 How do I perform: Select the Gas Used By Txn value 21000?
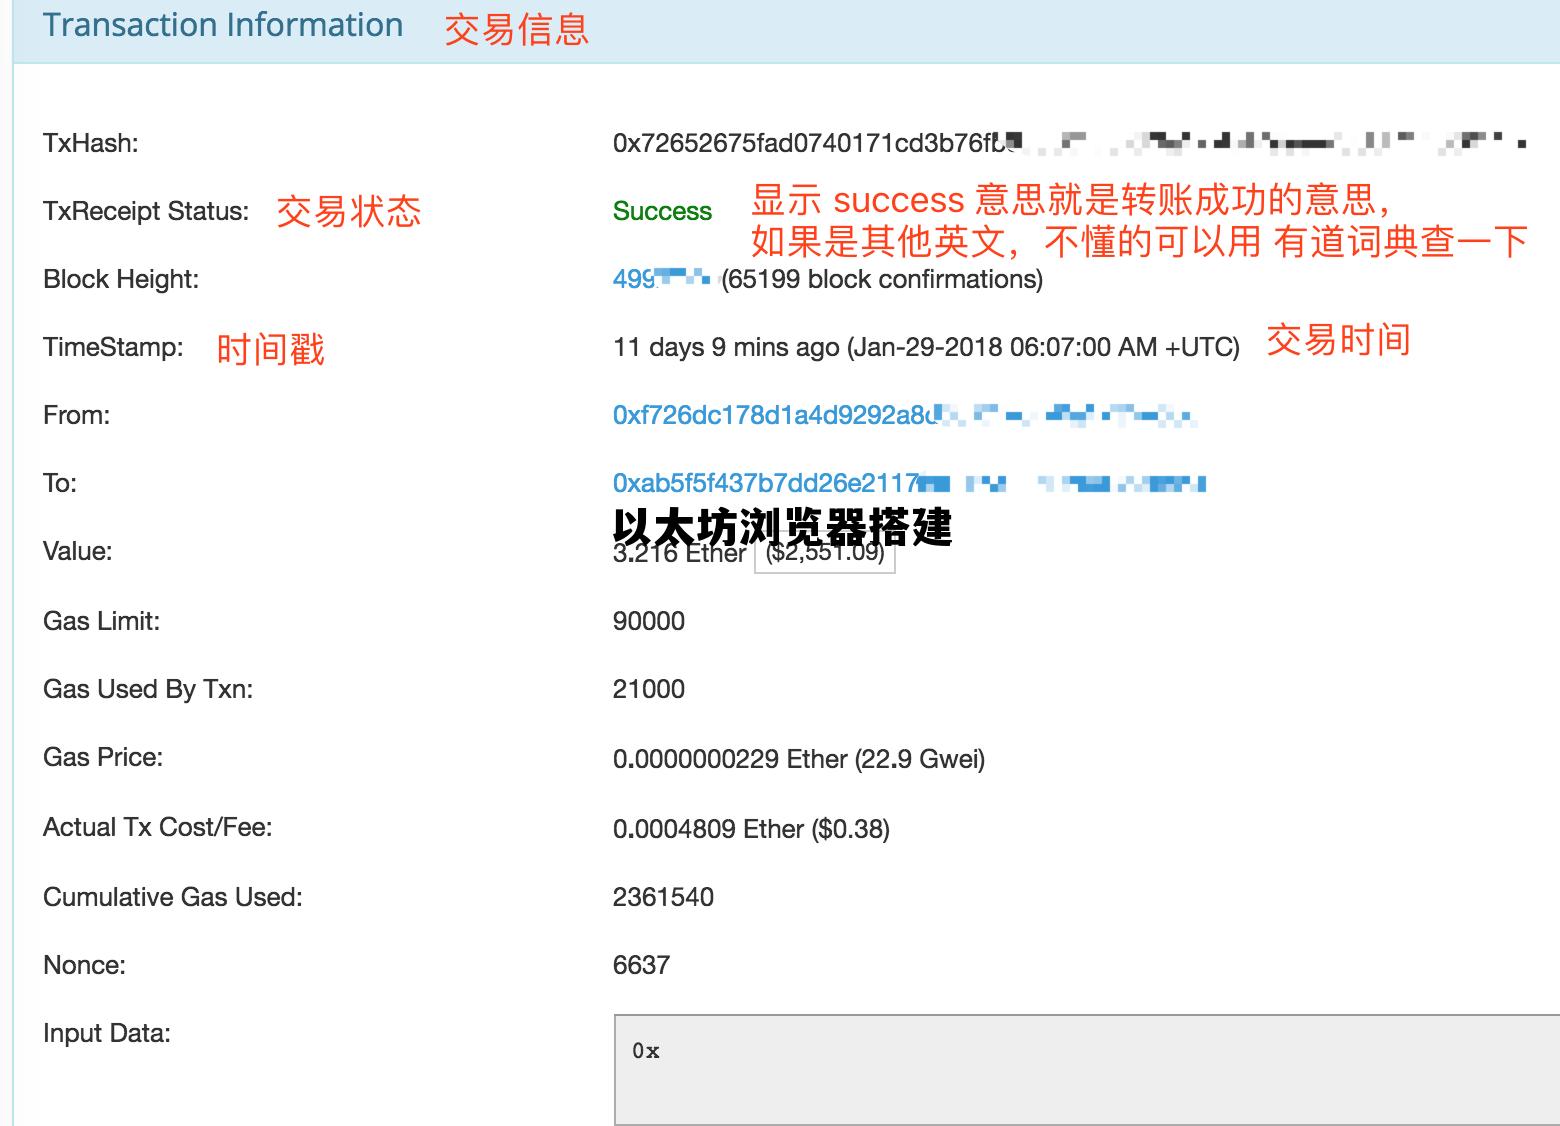point(648,688)
